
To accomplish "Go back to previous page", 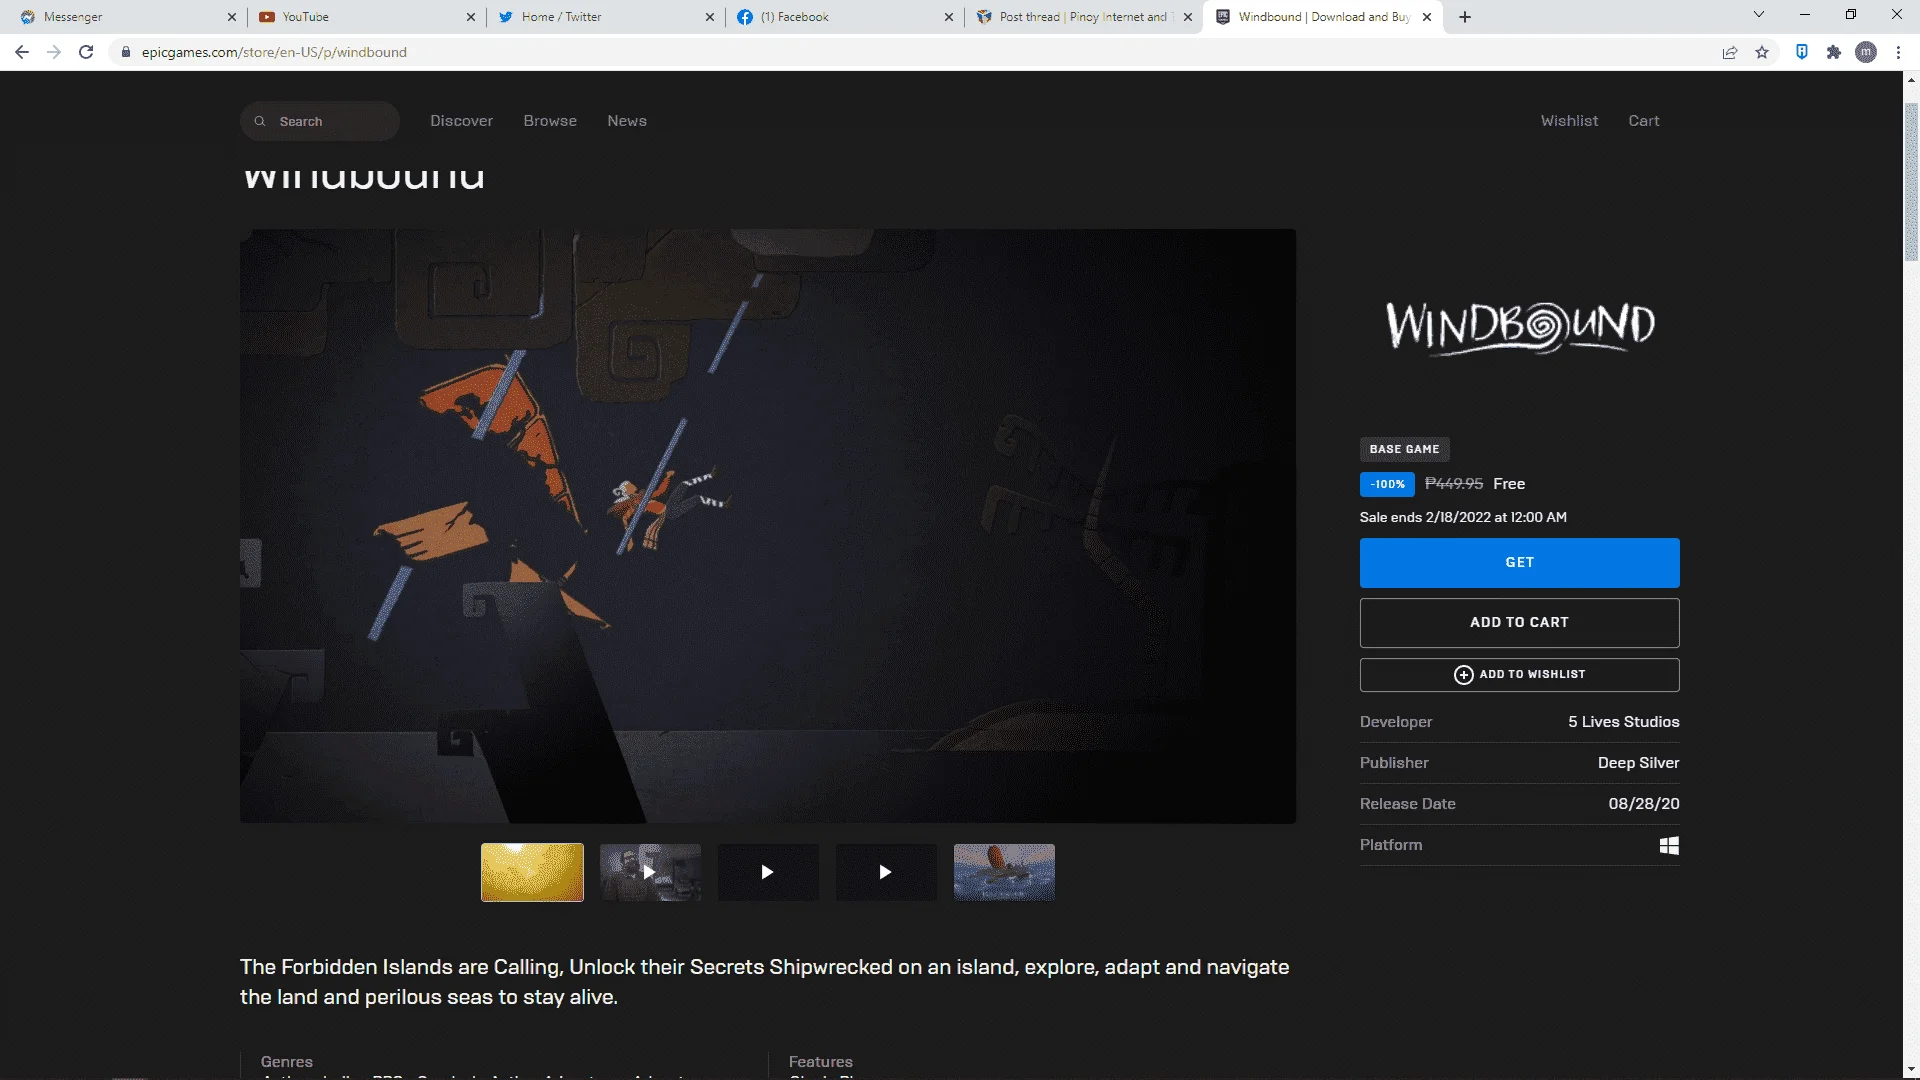I will pos(22,52).
